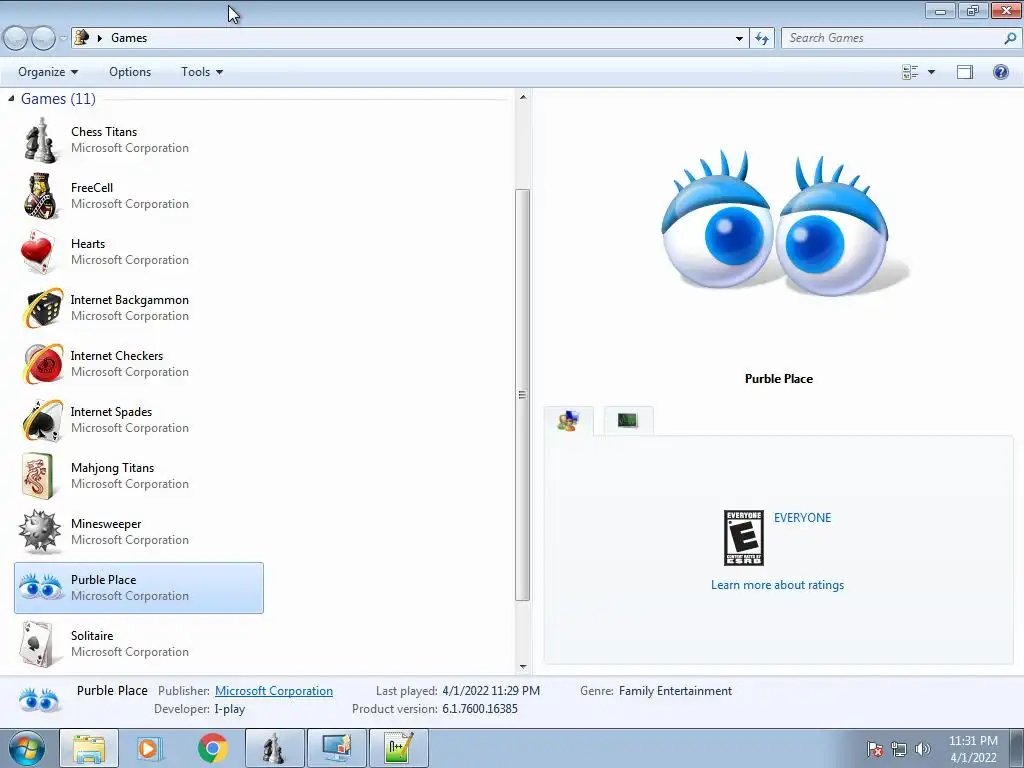Click the EVERYONE rating link
The height and width of the screenshot is (768, 1024).
(803, 517)
